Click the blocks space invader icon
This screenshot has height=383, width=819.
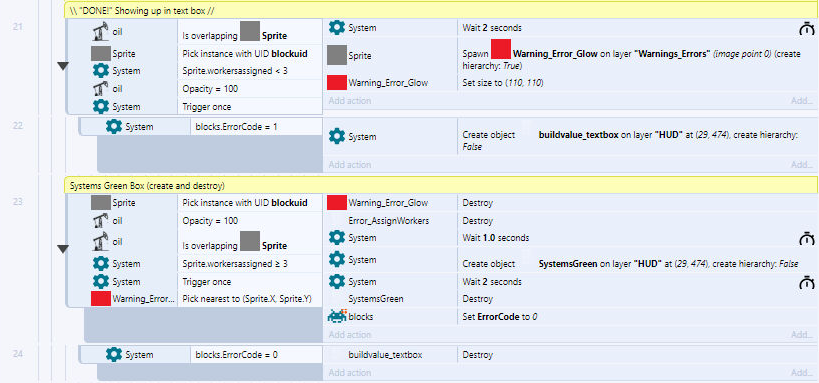(x=336, y=316)
